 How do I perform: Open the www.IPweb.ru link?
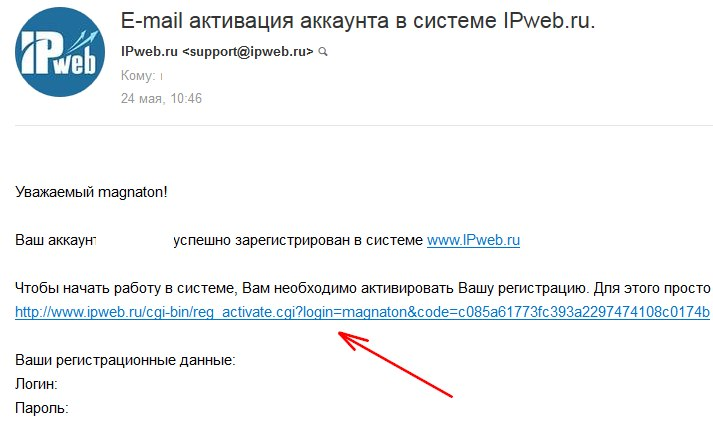click(x=473, y=240)
